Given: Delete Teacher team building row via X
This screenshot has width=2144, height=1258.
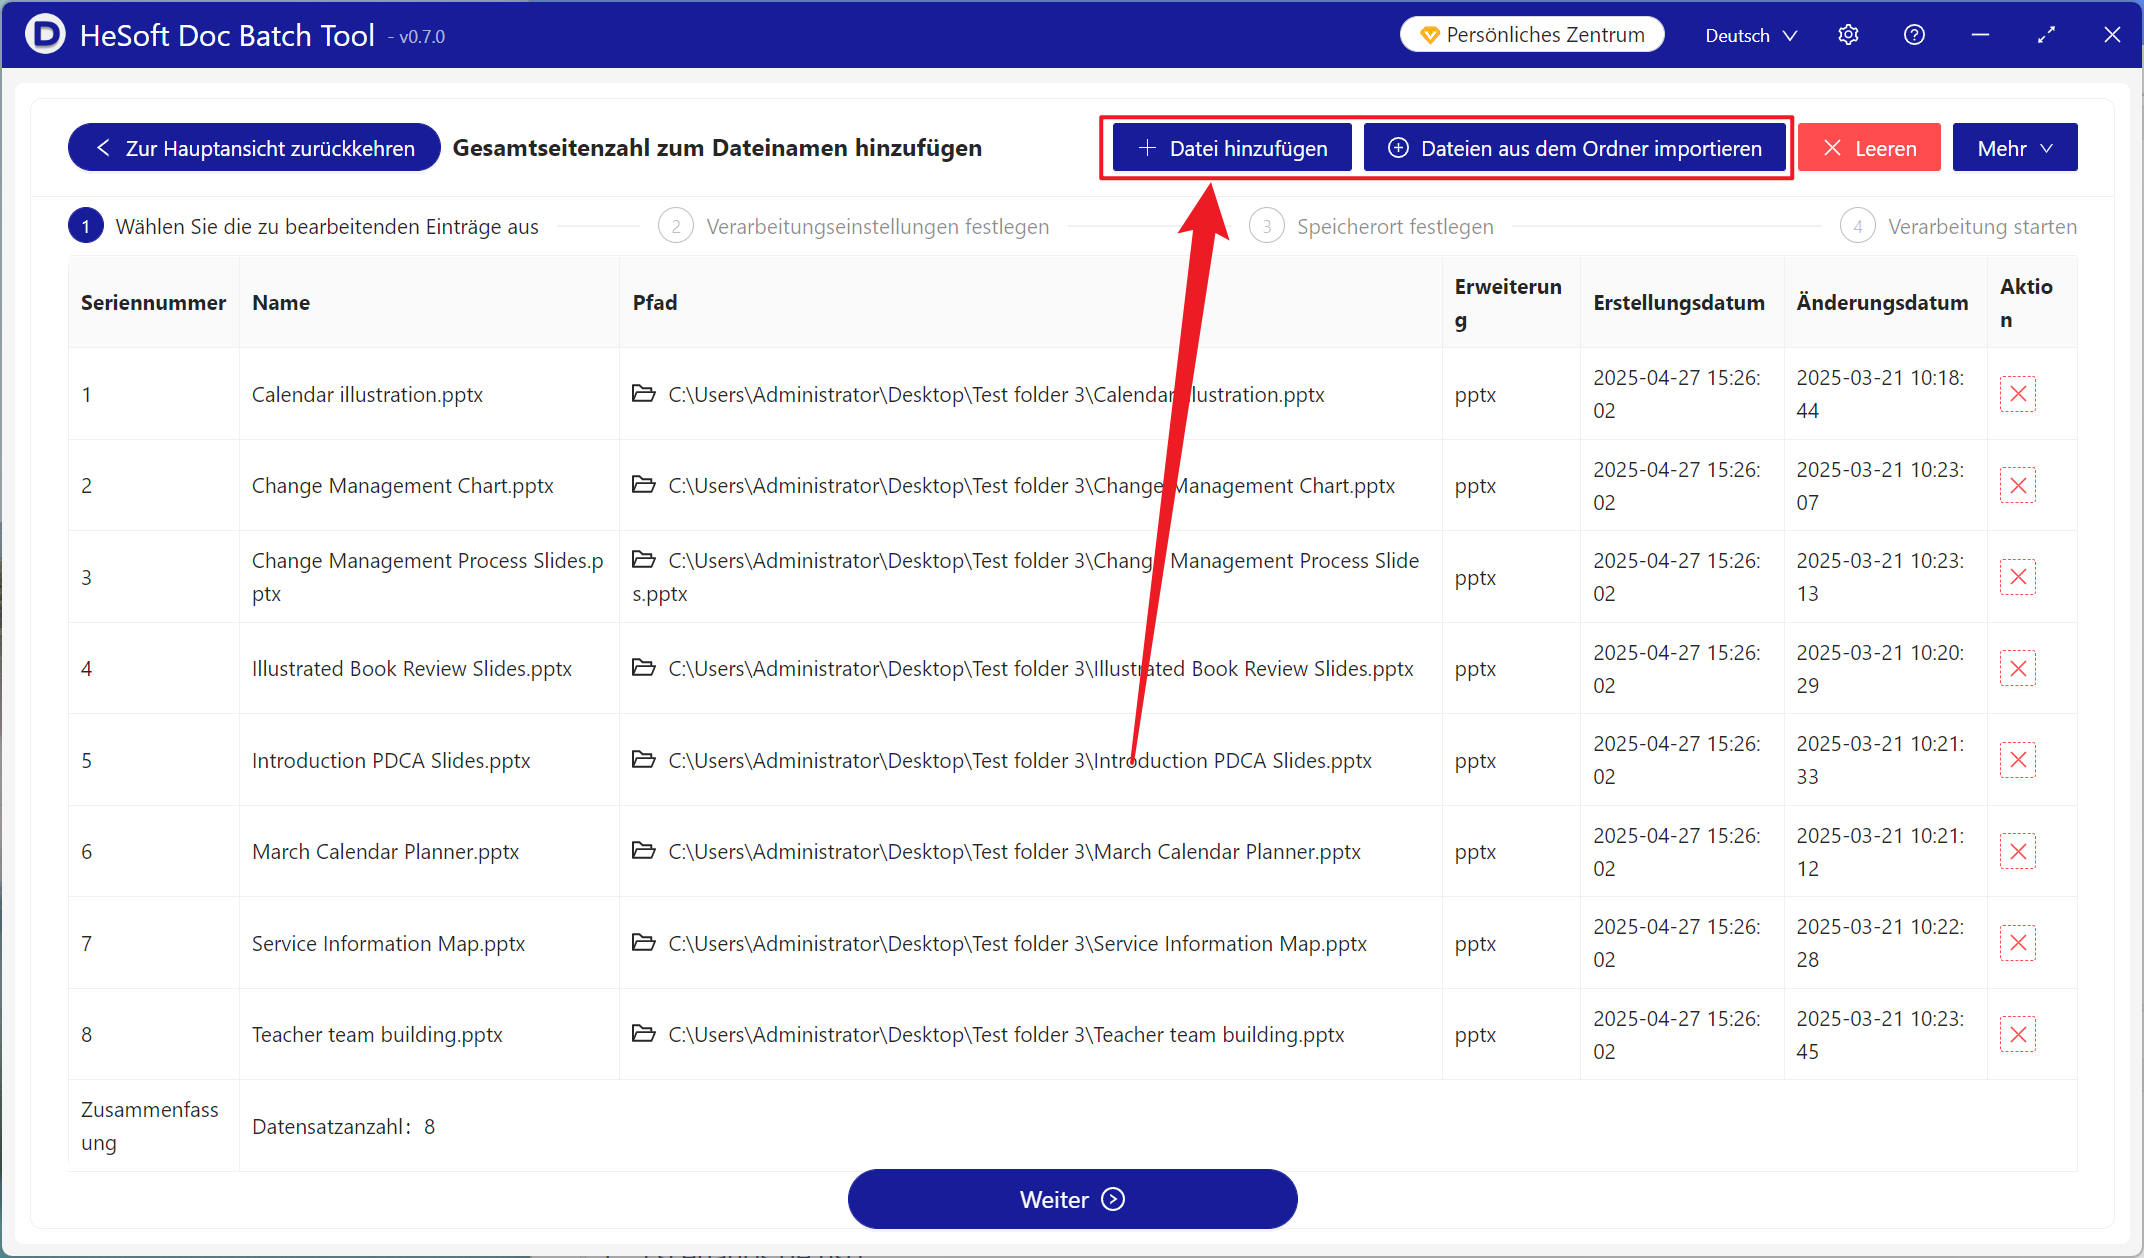Looking at the screenshot, I should 2018,1035.
